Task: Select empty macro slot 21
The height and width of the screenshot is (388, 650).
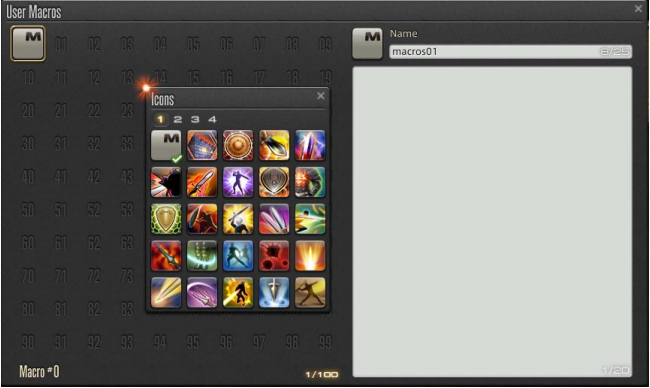Action: click(x=61, y=110)
